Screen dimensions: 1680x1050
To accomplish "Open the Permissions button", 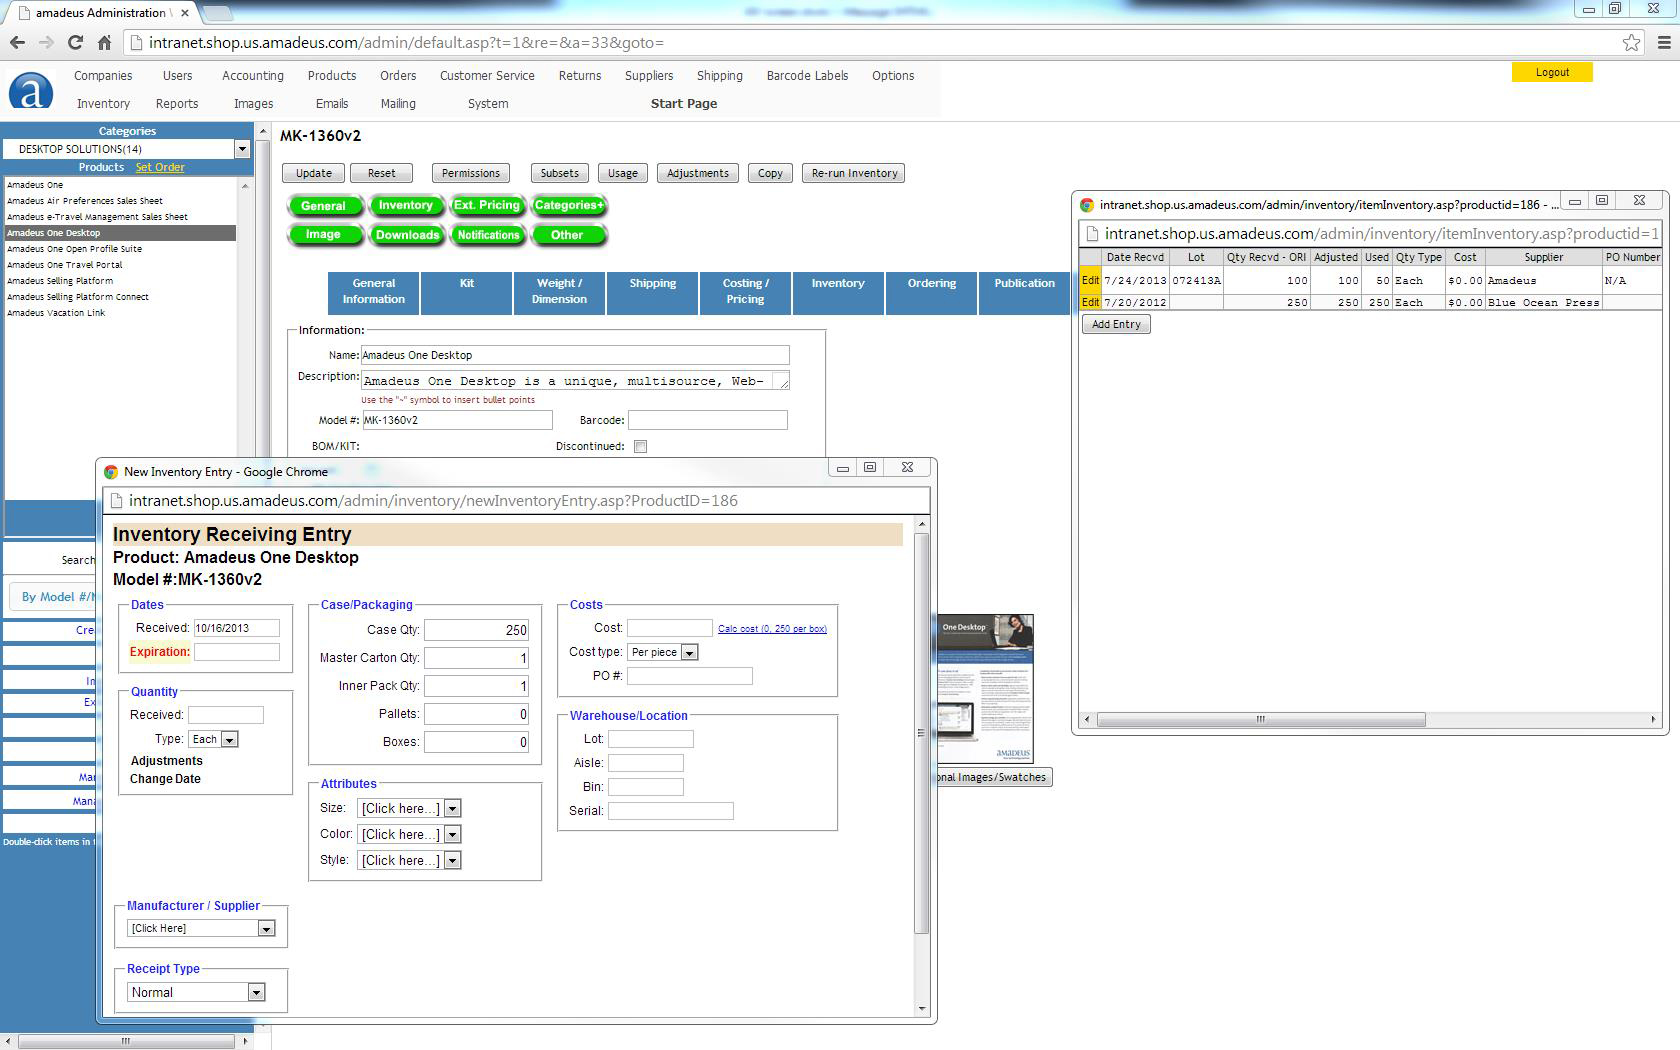I will [470, 173].
